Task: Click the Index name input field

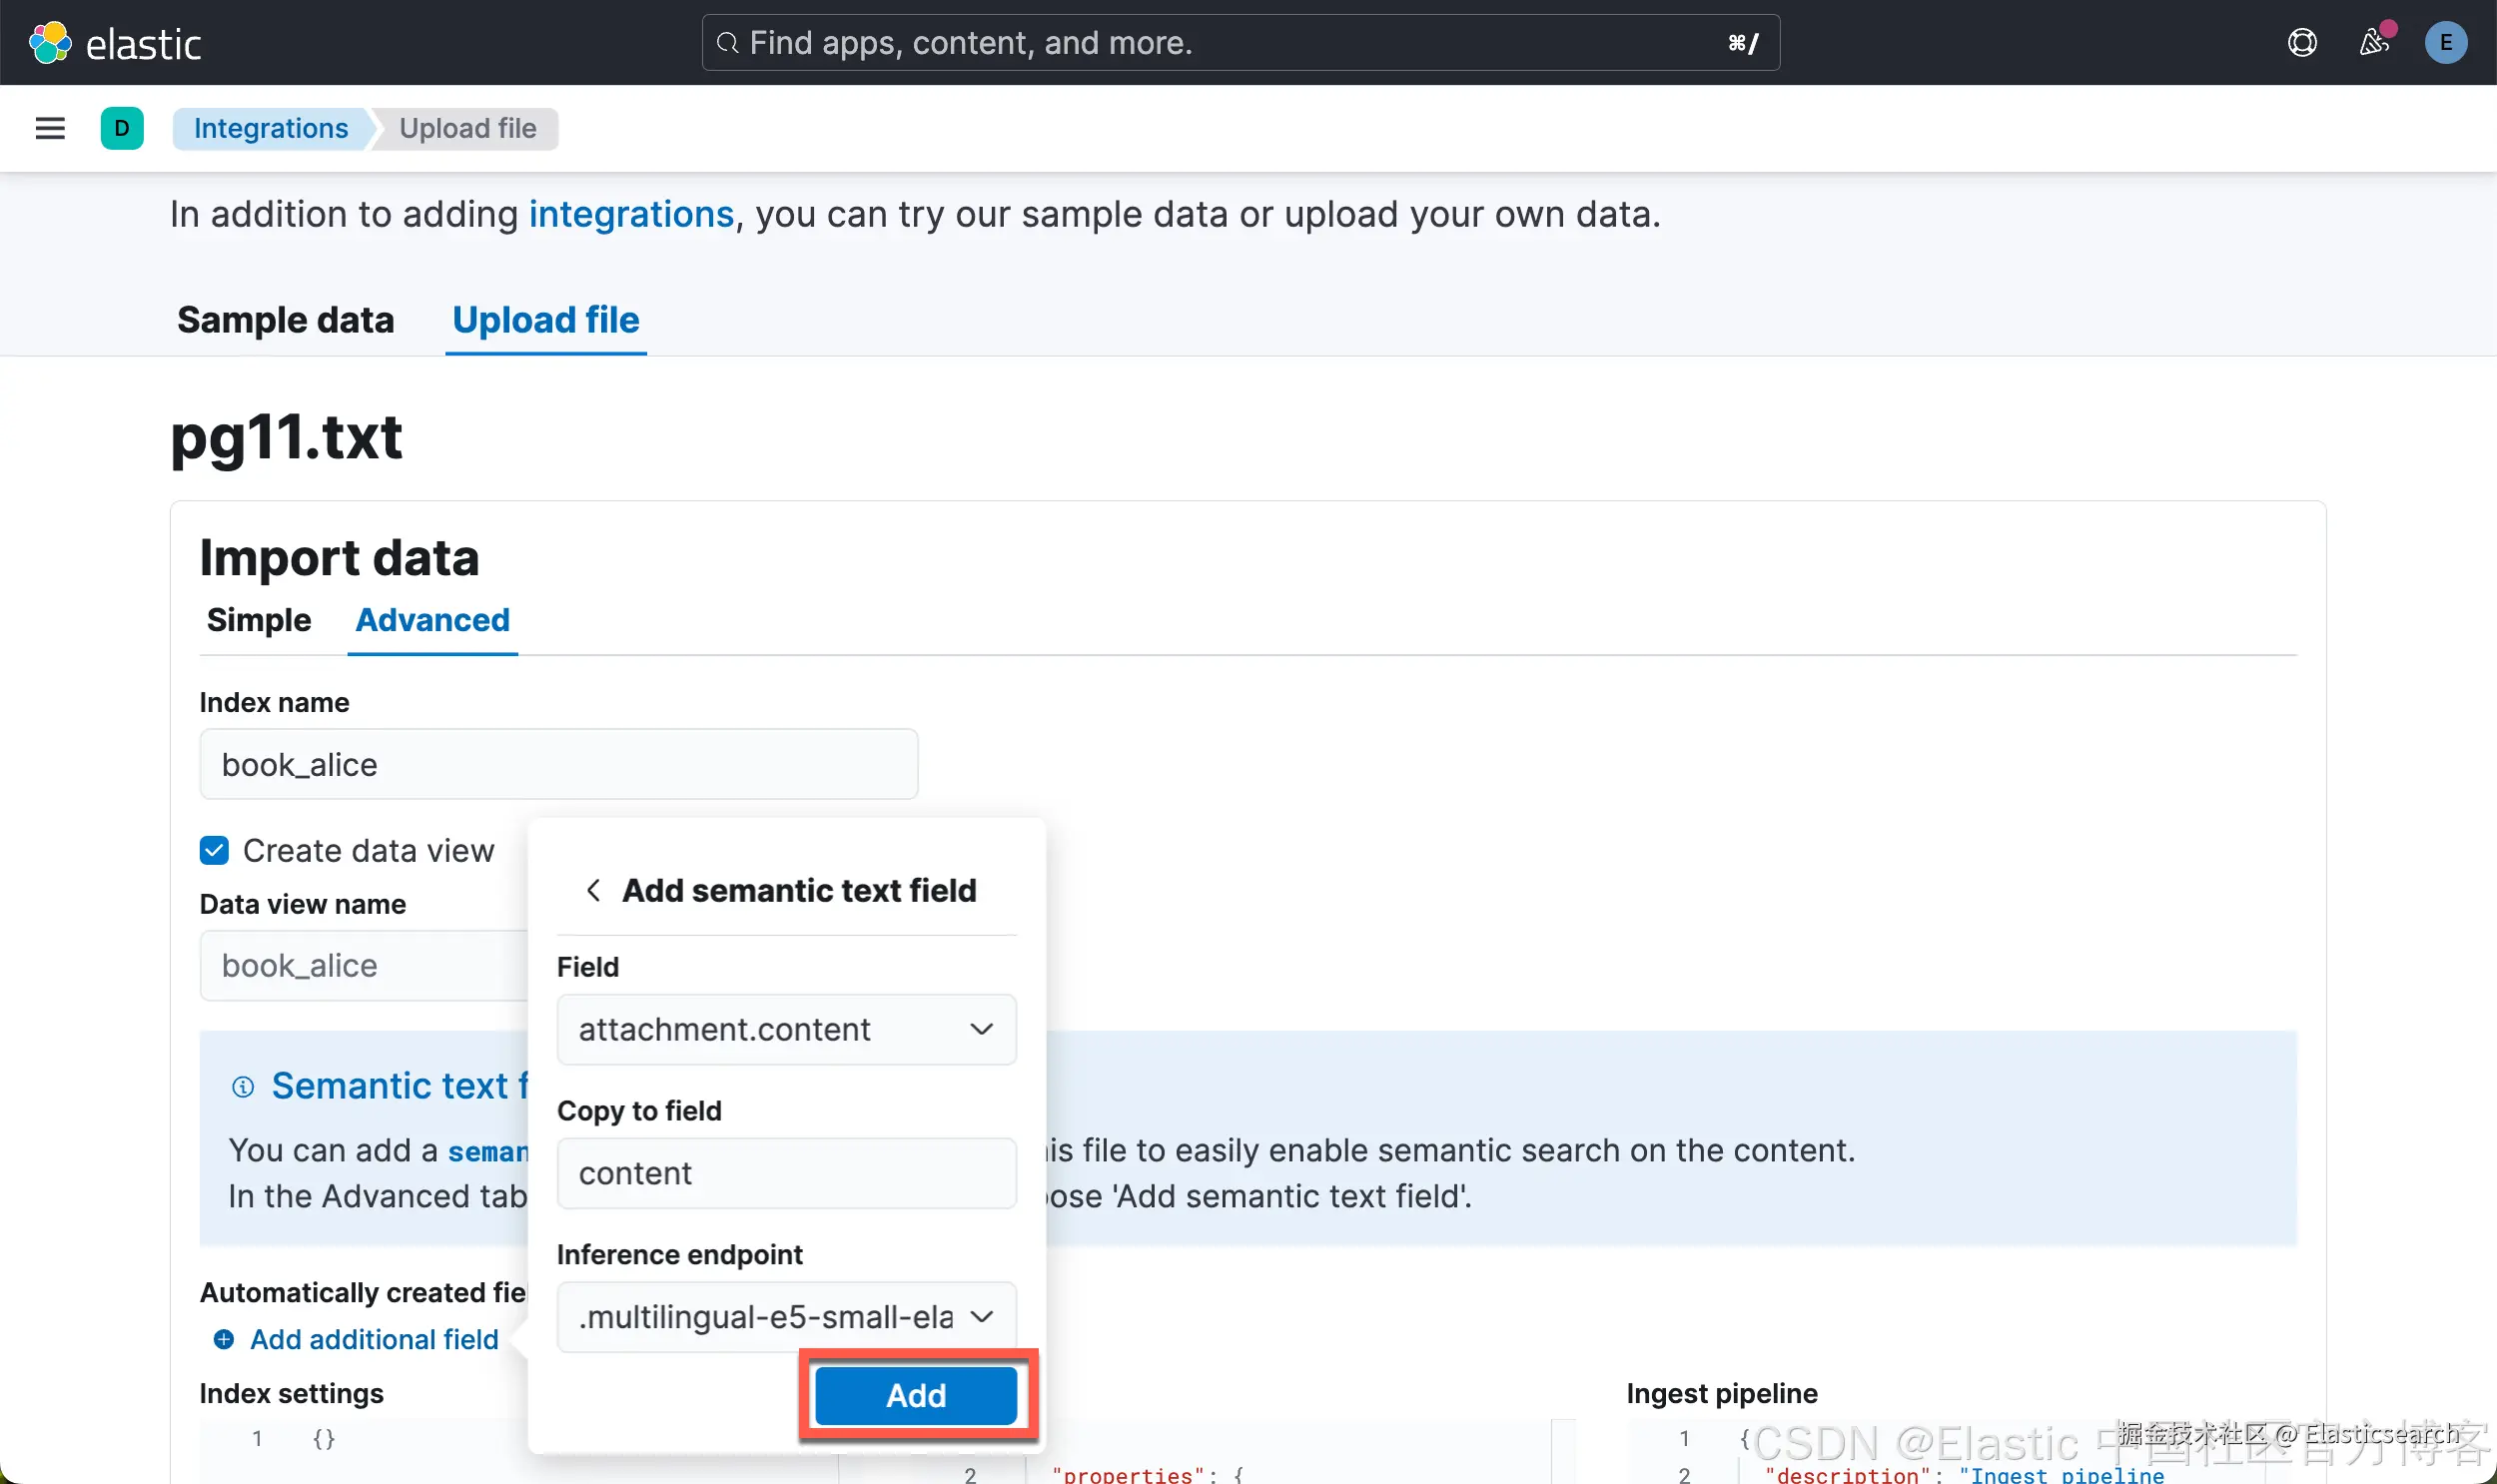Action: point(558,764)
